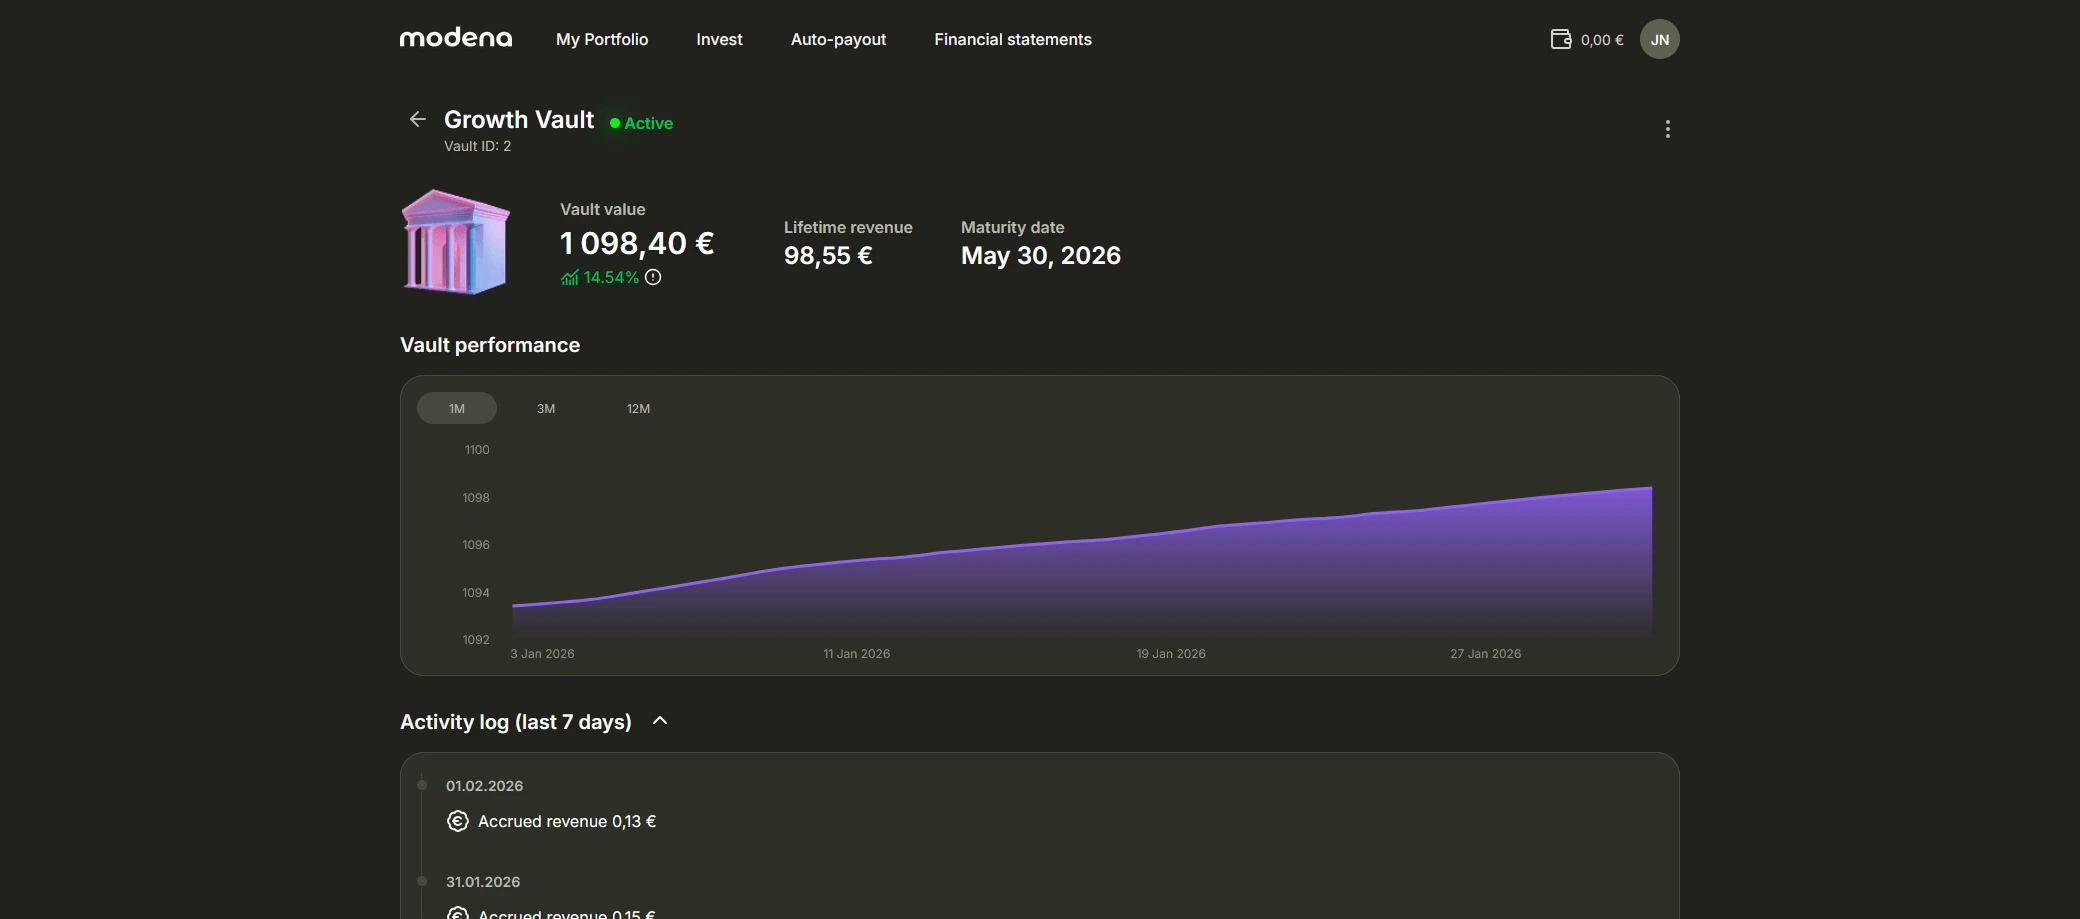Image resolution: width=2080 pixels, height=919 pixels.
Task: Click the green growth chart icon
Action: [570, 278]
